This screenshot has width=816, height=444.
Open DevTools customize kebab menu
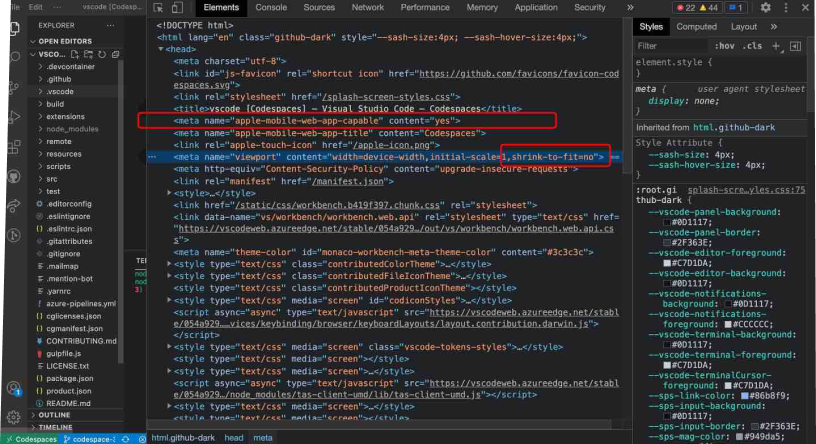coord(785,7)
